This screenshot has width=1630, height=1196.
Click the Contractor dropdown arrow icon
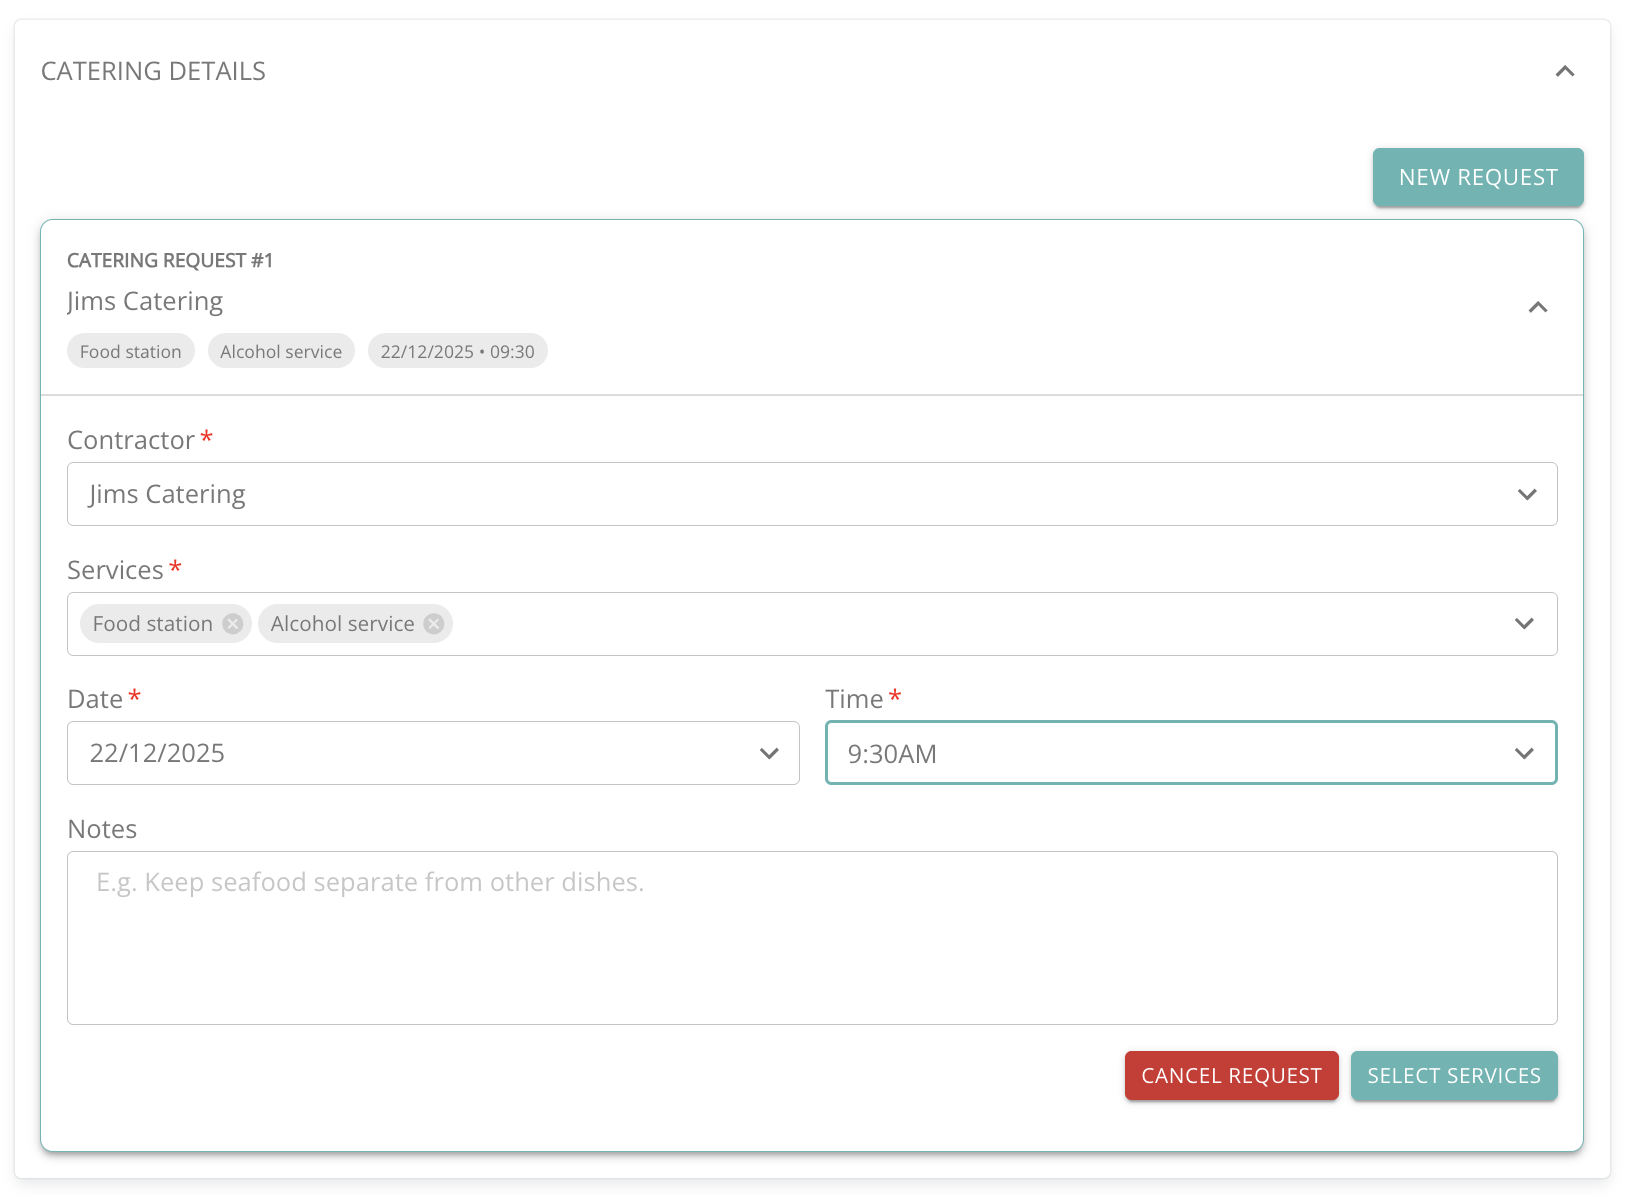1526,494
